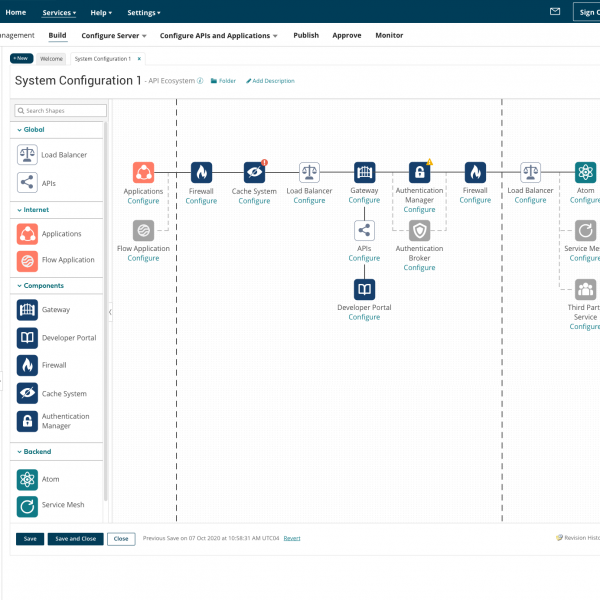
Task: Pick the Service Mesh palette shape
Action: click(27, 506)
